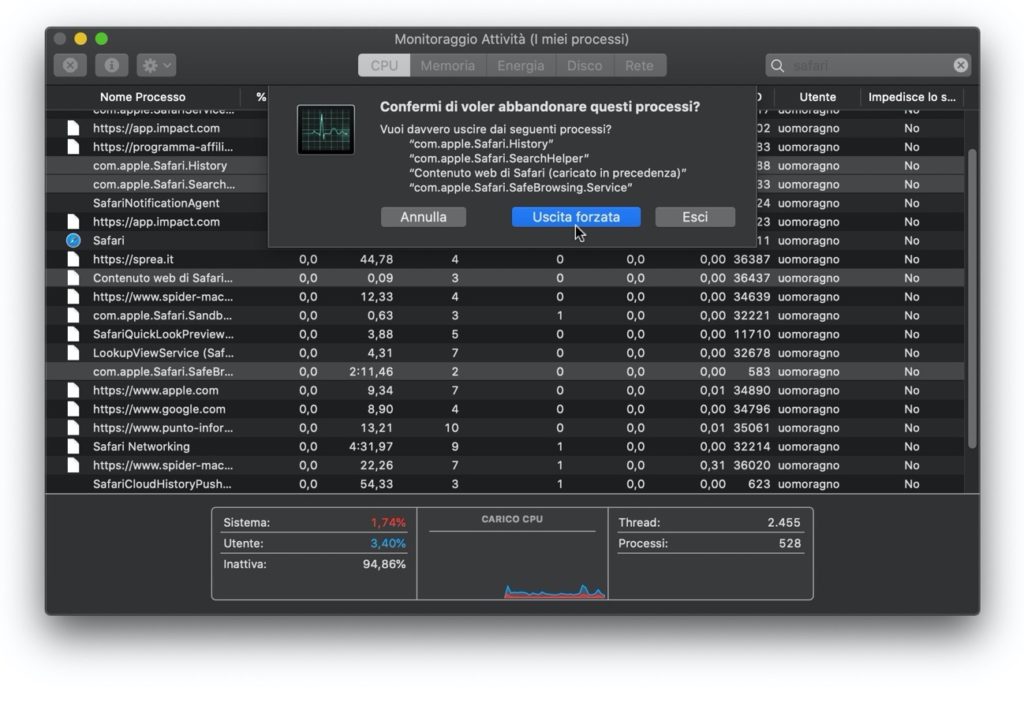Click document icon of https://www.apple.com row
Viewport: 1024px width, 702px height.
pyautogui.click(x=73, y=391)
